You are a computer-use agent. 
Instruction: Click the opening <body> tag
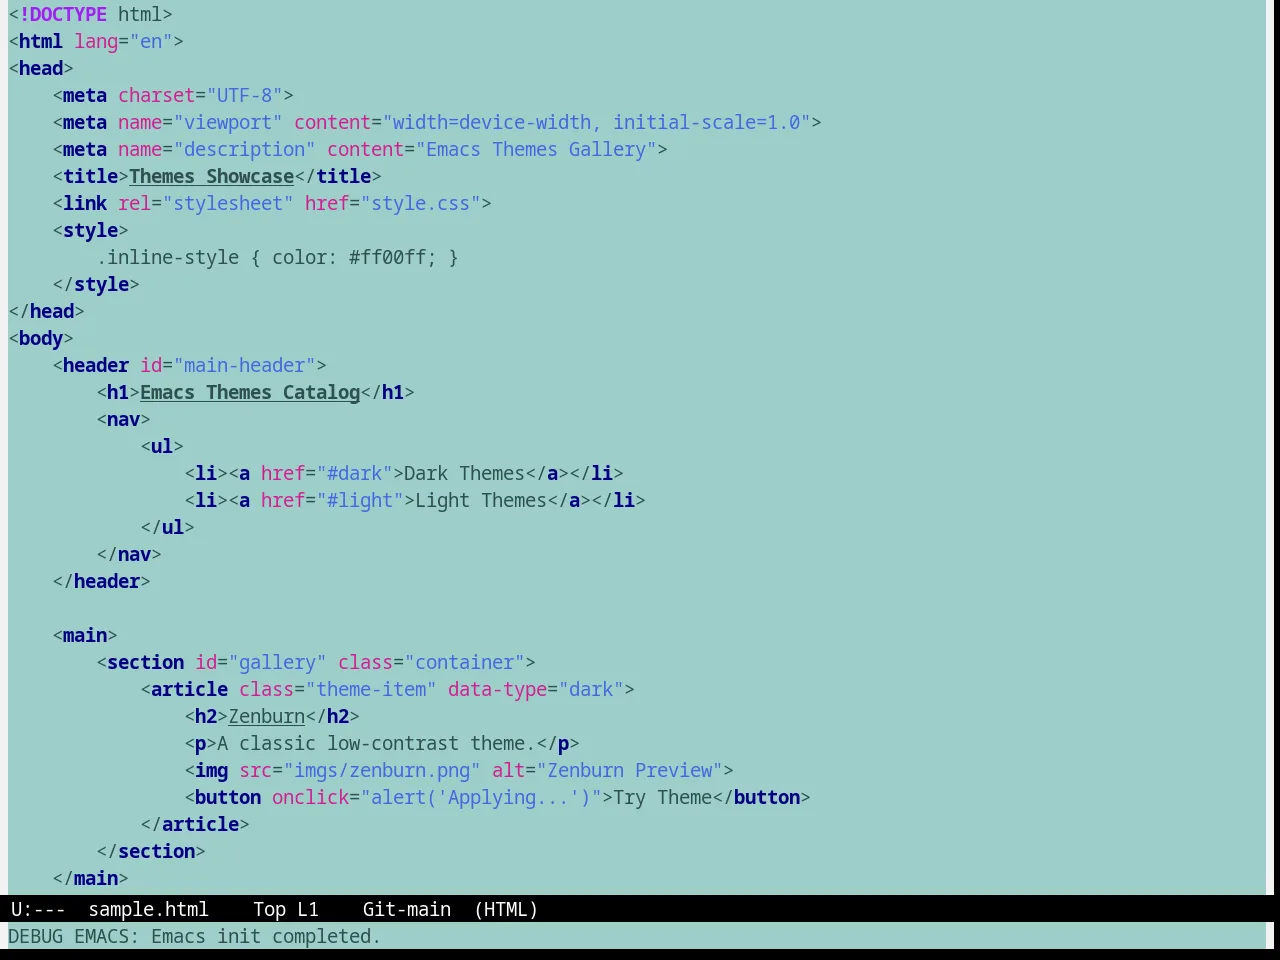[x=41, y=338]
